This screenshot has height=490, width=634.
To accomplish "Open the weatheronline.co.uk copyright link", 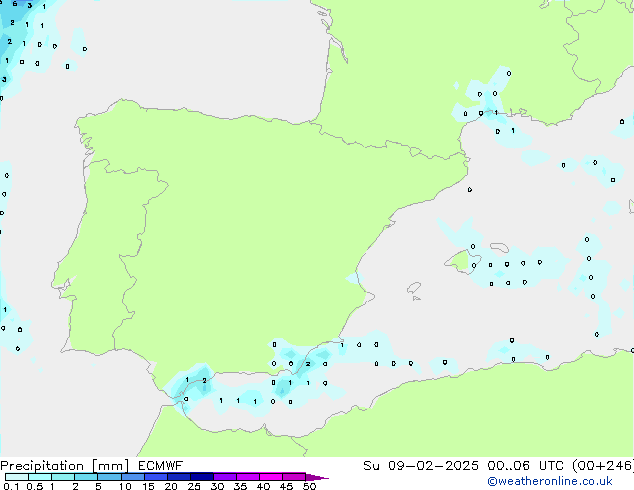I will [x=550, y=481].
